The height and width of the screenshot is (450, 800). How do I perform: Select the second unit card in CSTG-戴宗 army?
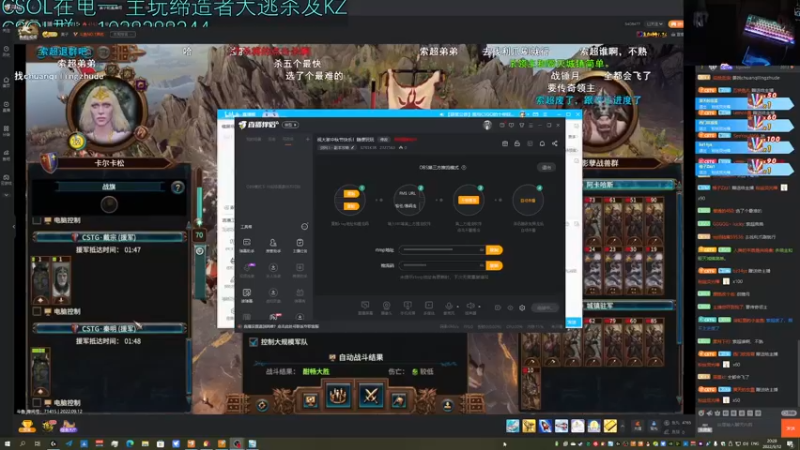pyautogui.click(x=61, y=281)
